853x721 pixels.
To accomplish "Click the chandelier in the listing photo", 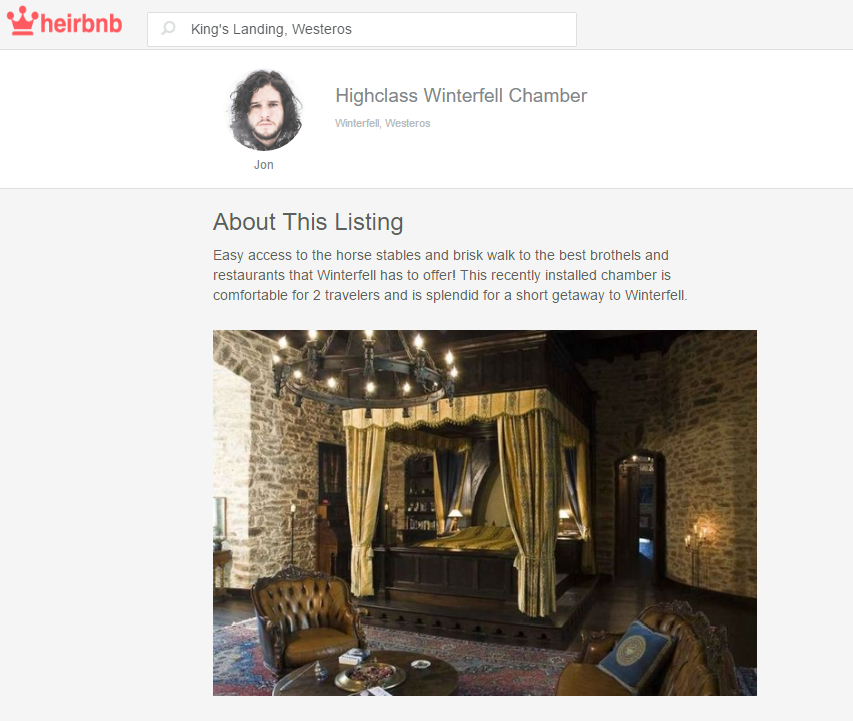I will point(366,368).
